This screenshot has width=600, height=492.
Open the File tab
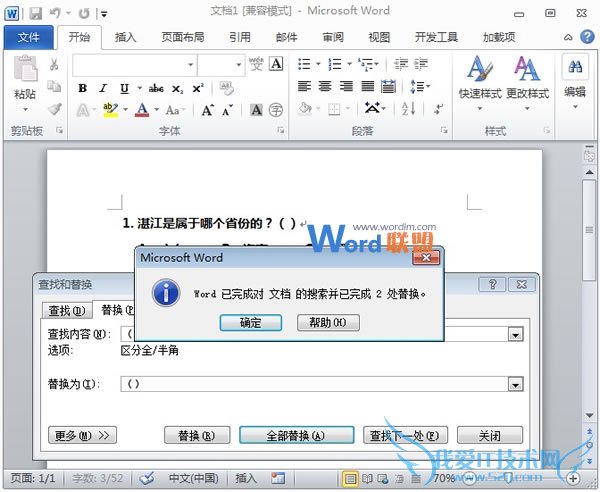pyautogui.click(x=29, y=37)
